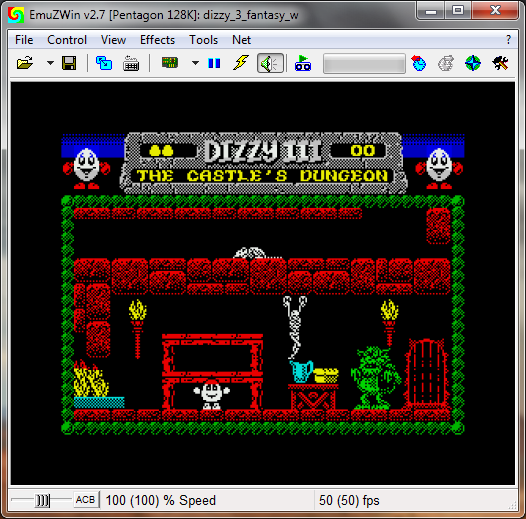Click the ACB status bar button

coord(86,500)
